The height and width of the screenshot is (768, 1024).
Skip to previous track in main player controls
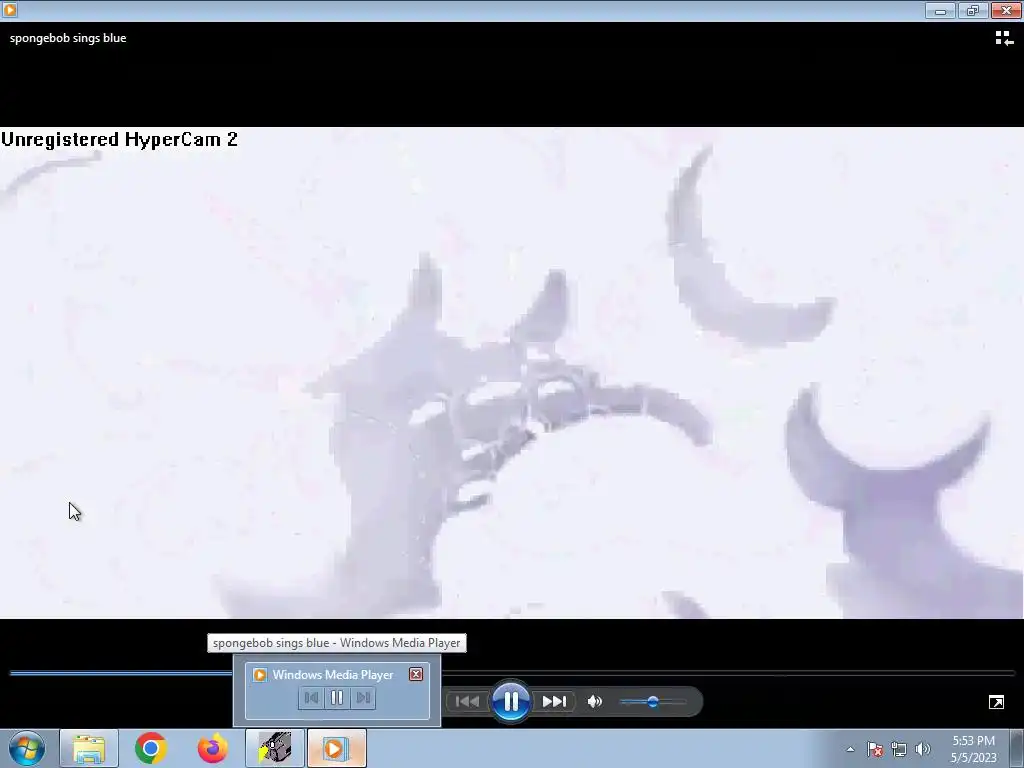click(467, 701)
